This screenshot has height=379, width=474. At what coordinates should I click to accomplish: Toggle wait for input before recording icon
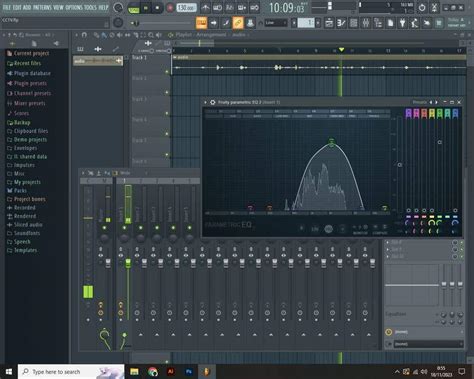tap(218, 7)
